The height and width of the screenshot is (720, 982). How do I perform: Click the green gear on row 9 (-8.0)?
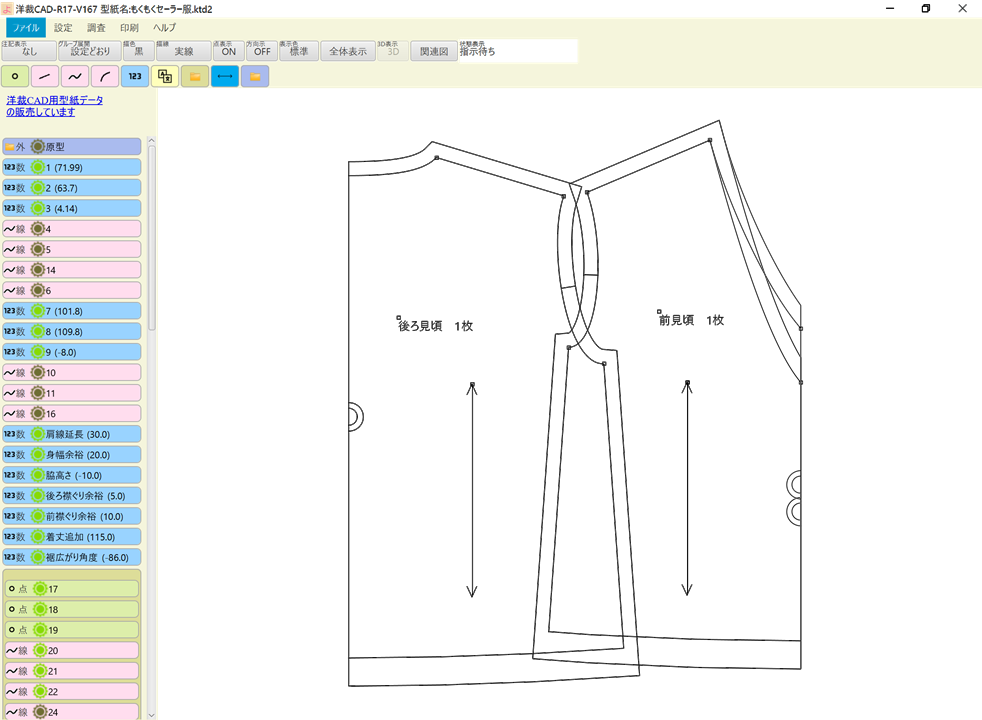click(38, 352)
